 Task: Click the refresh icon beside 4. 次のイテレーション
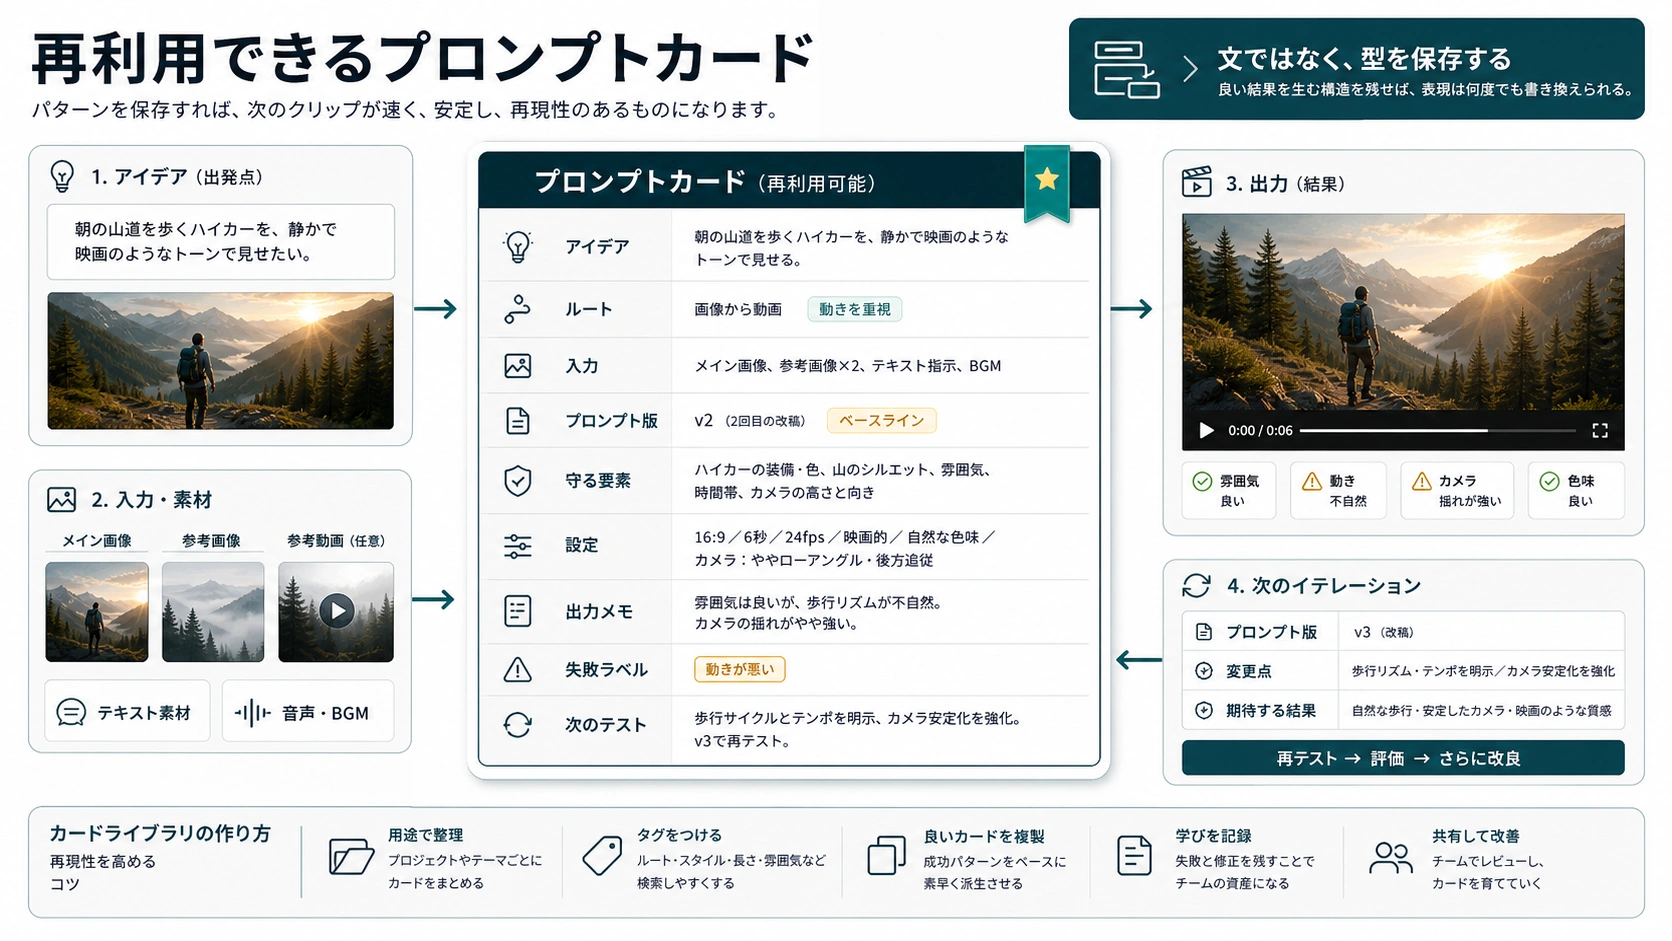[x=1197, y=585]
